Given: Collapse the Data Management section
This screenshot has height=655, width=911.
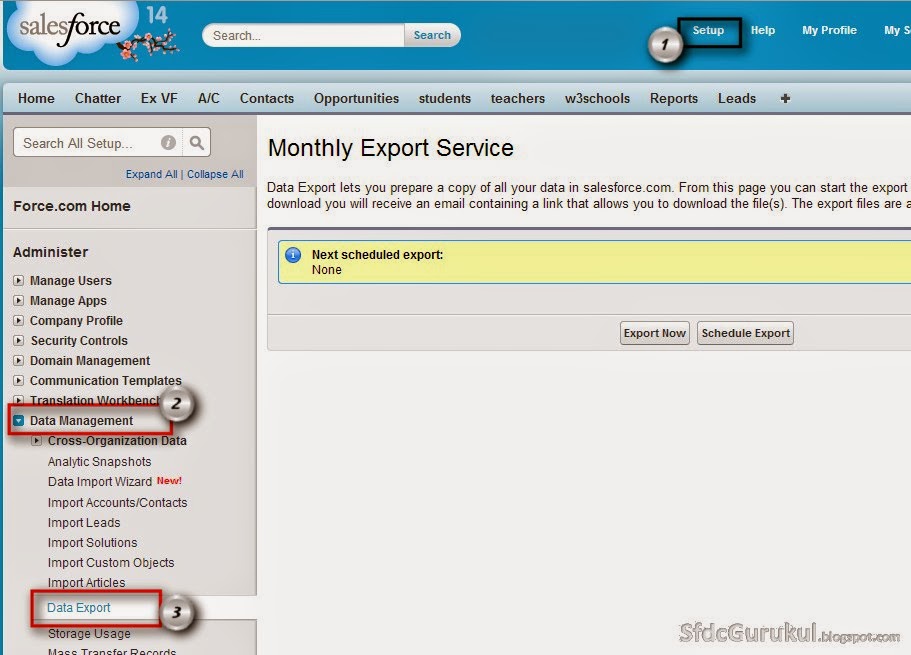Looking at the screenshot, I should pos(19,420).
